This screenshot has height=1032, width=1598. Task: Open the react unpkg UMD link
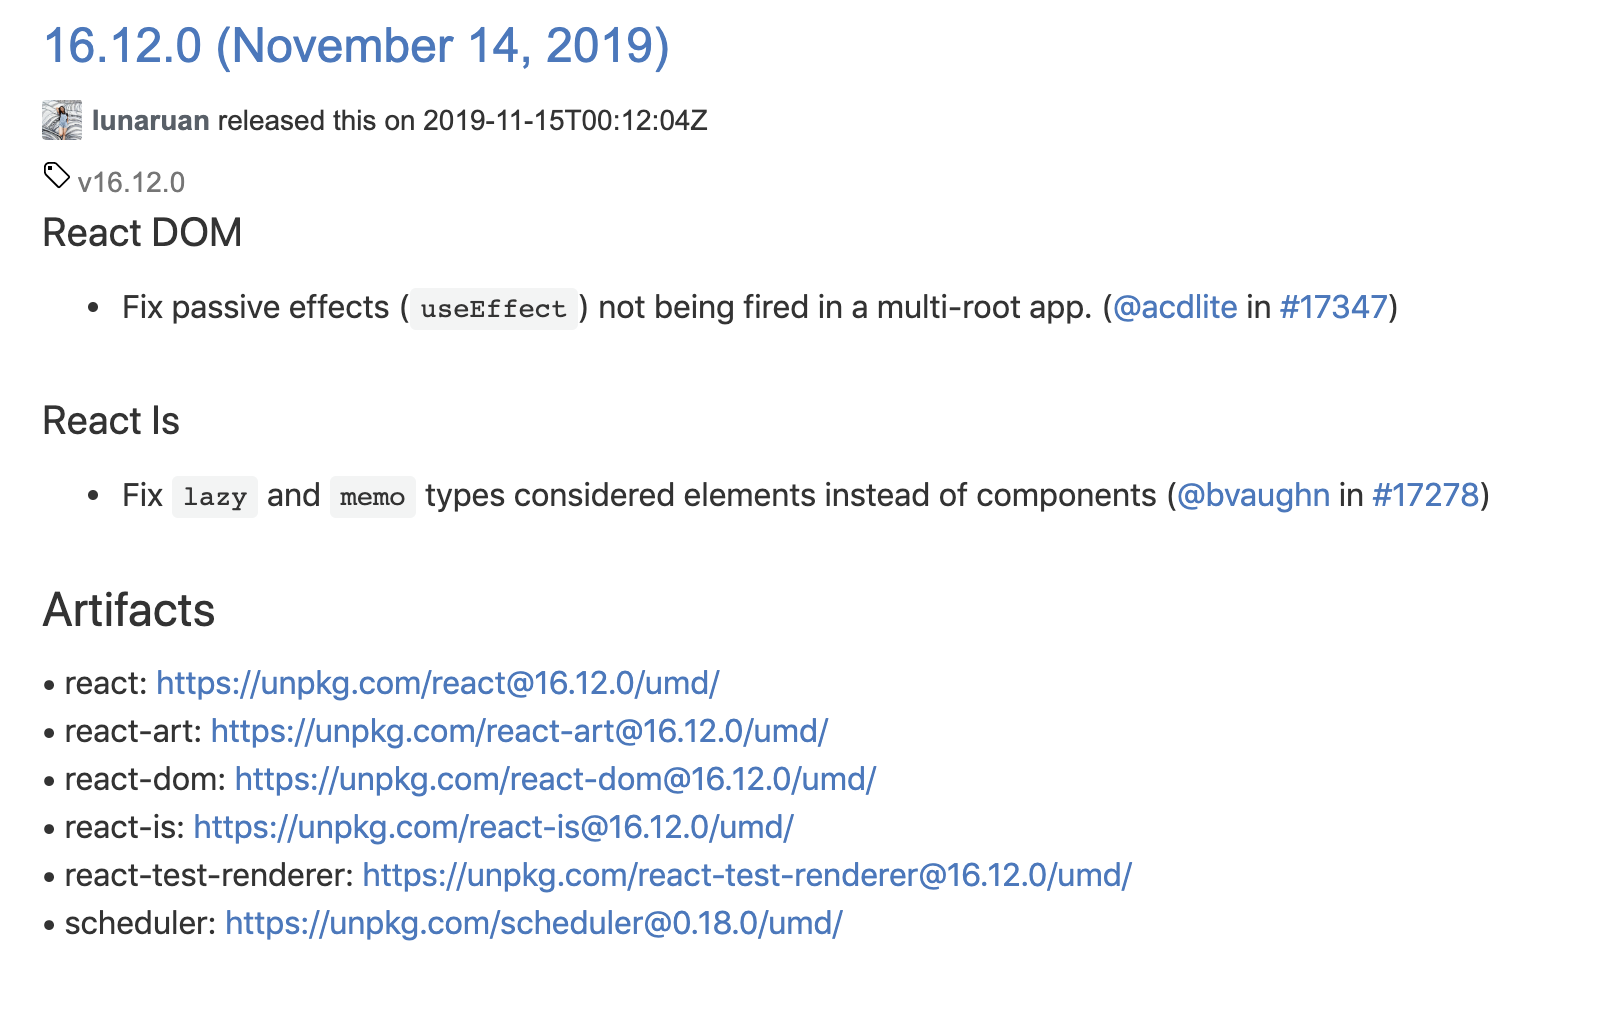click(x=438, y=683)
